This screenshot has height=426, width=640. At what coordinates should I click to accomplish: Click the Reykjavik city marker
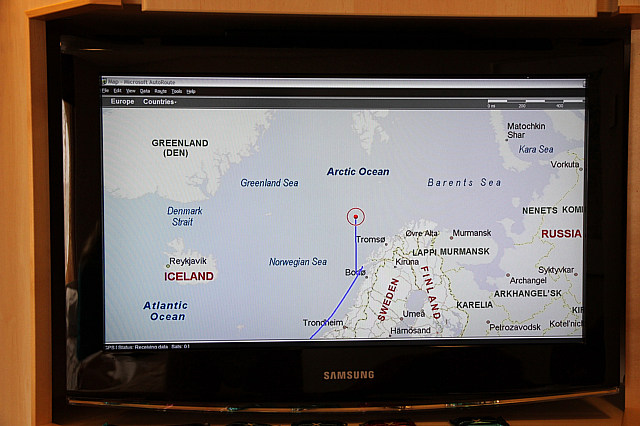[x=167, y=267]
